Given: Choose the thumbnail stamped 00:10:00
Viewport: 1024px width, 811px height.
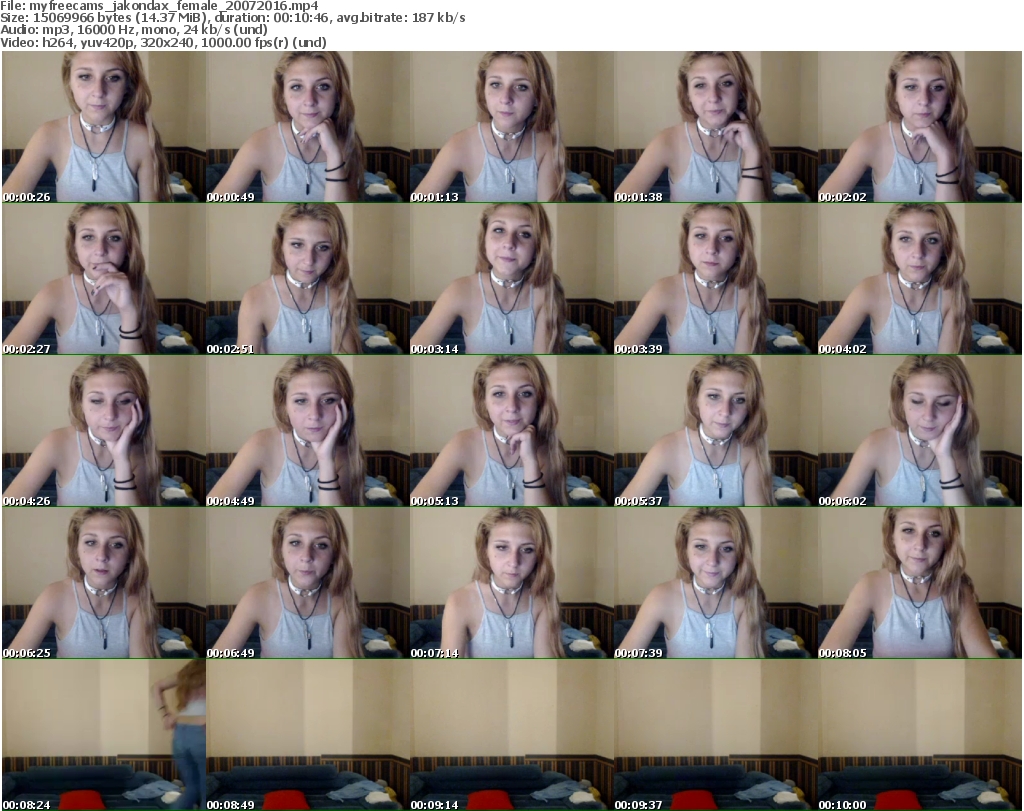Looking at the screenshot, I should [920, 735].
